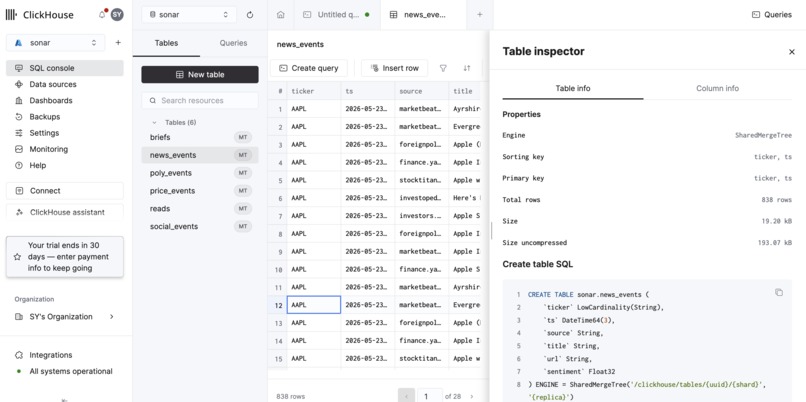The height and width of the screenshot is (402, 806).
Task: Click Create query button
Action: click(309, 68)
